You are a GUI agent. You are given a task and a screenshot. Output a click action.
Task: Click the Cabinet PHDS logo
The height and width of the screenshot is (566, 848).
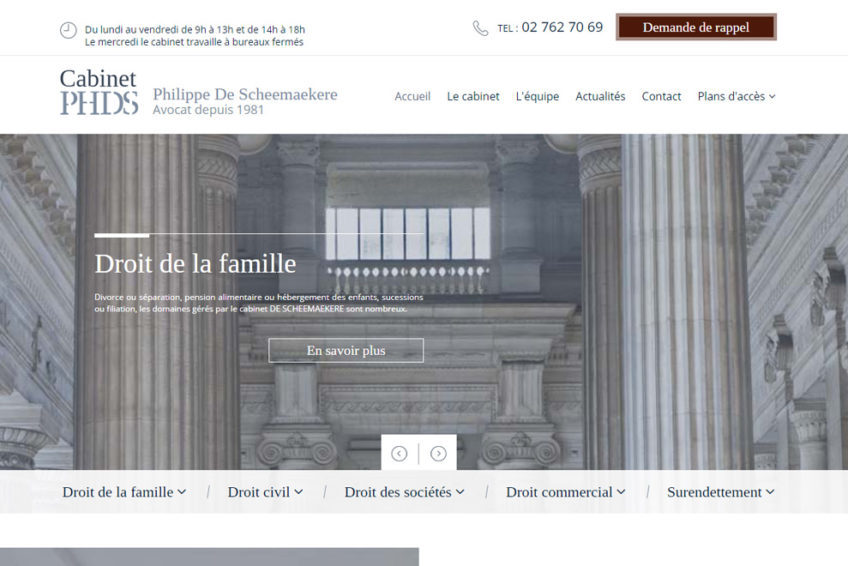pos(98,92)
